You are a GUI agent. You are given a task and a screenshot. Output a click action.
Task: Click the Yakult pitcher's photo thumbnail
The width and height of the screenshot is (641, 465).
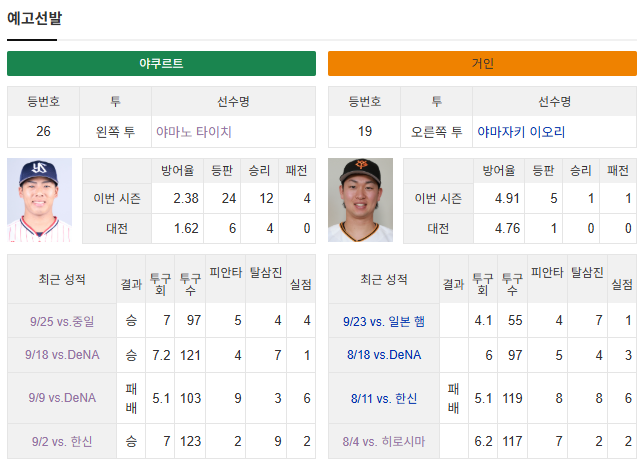click(x=40, y=200)
